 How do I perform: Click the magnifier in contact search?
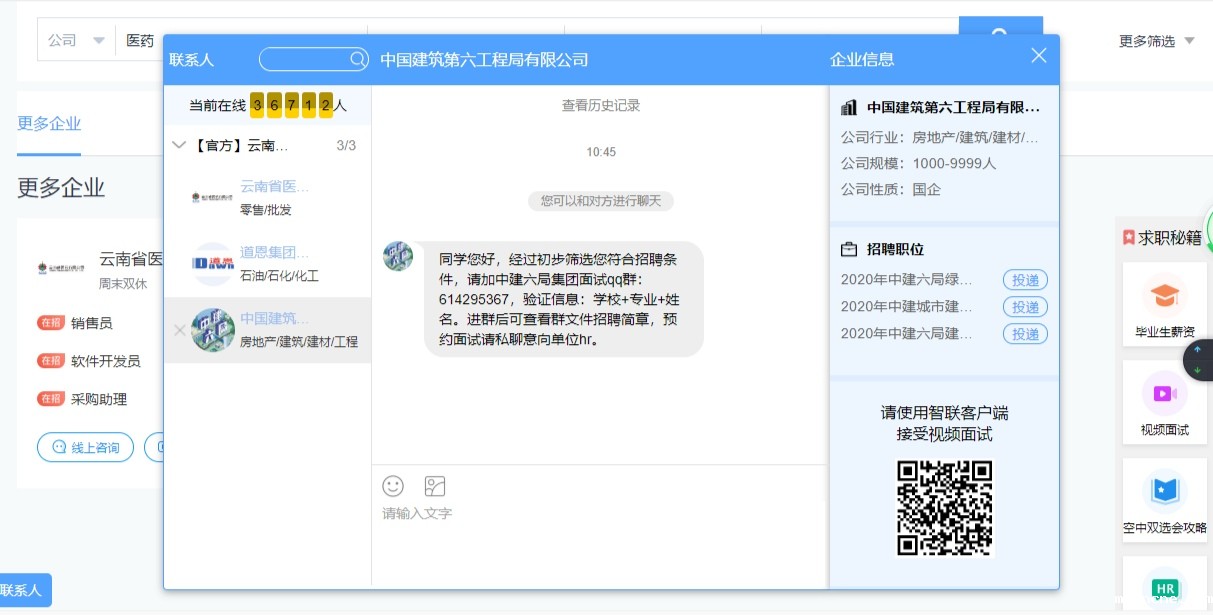[357, 60]
